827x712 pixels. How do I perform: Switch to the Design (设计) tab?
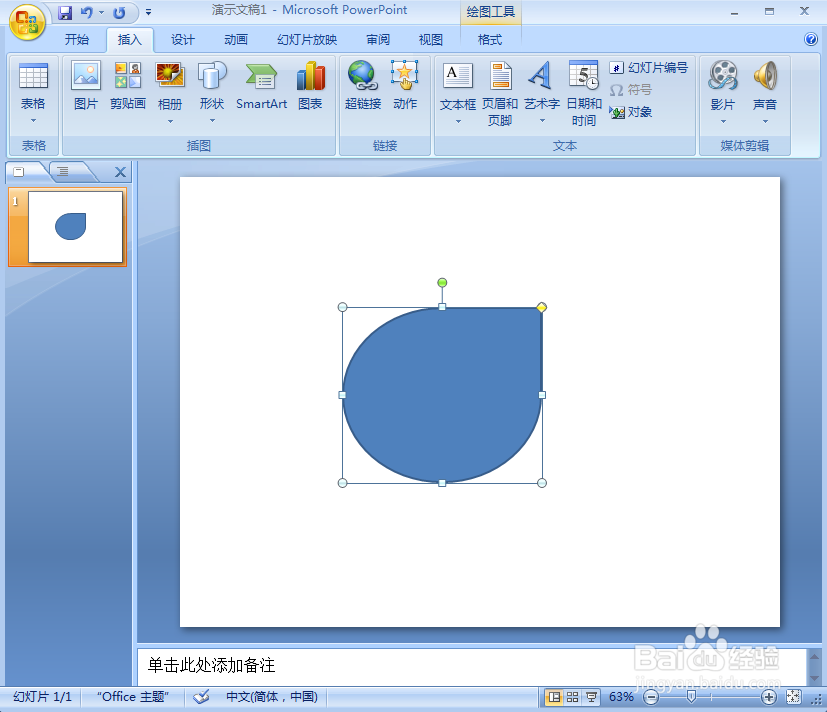click(x=182, y=40)
